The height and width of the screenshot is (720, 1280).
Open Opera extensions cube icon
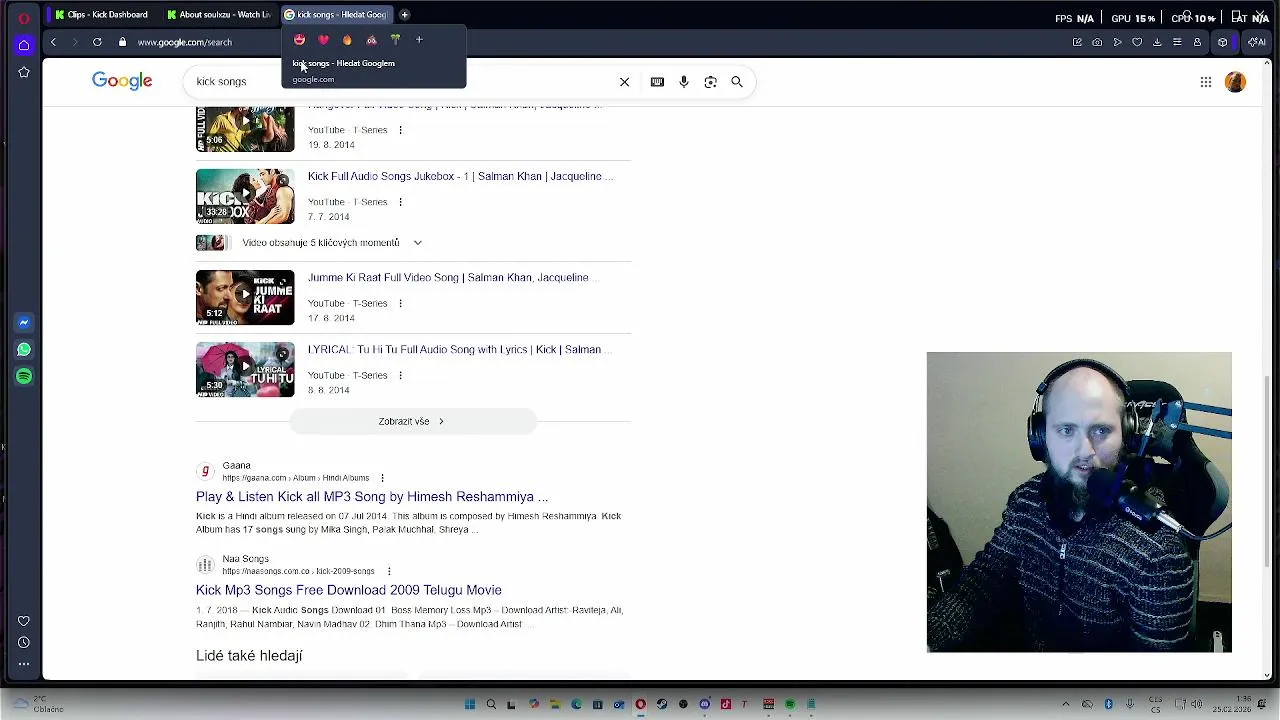tap(1222, 42)
